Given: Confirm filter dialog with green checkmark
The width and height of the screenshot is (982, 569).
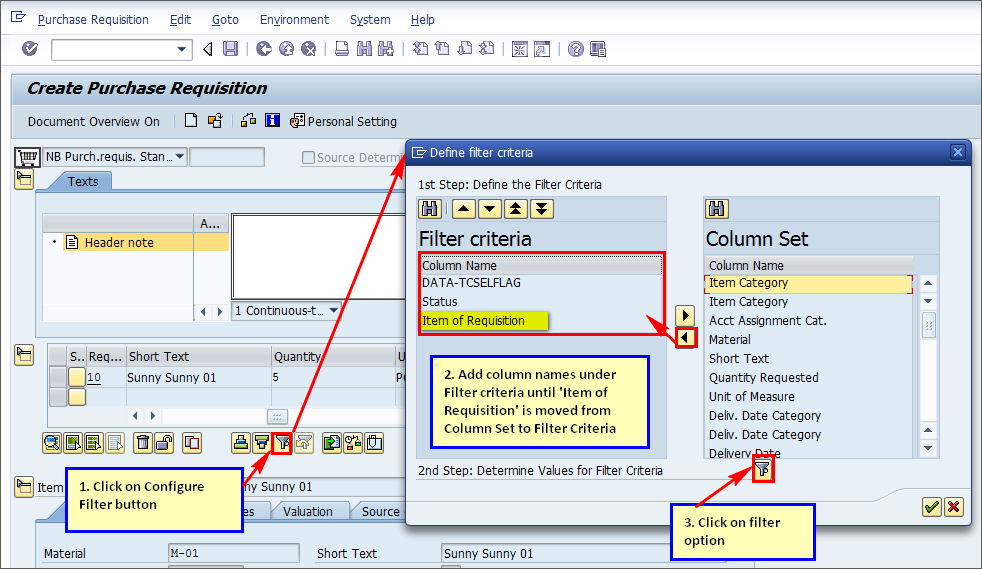Looking at the screenshot, I should 932,507.
